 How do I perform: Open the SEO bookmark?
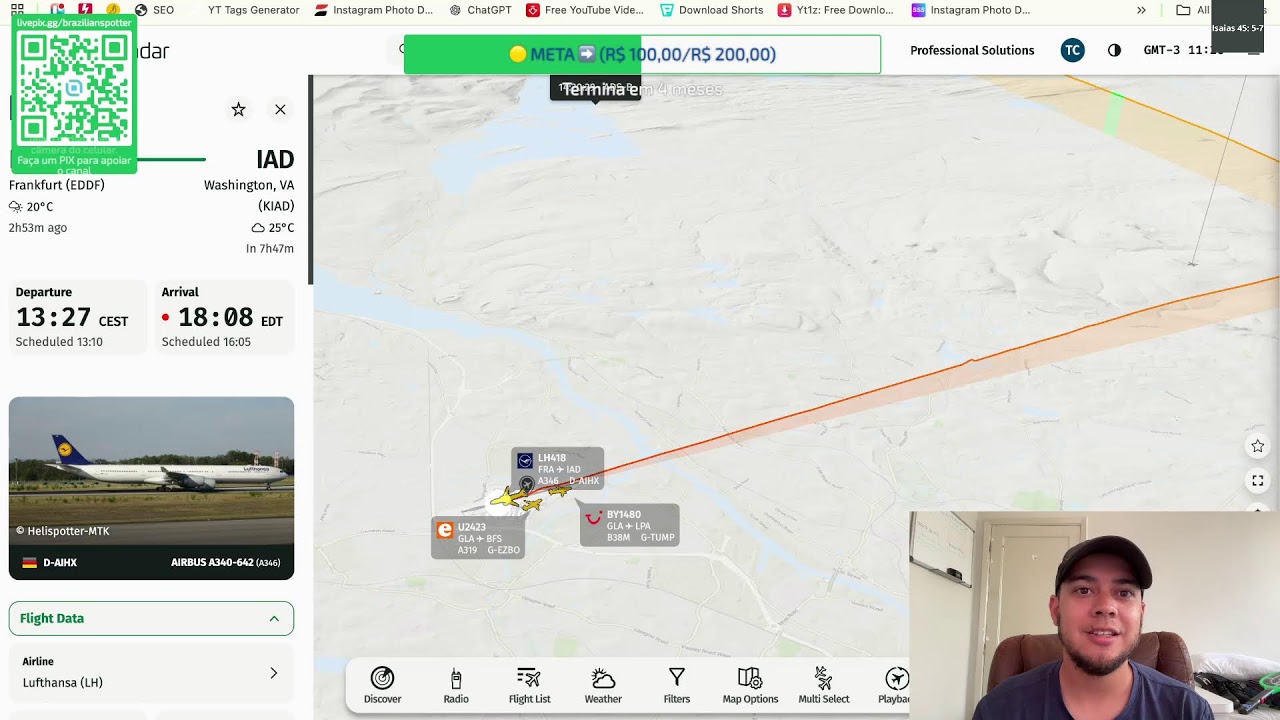coord(154,10)
